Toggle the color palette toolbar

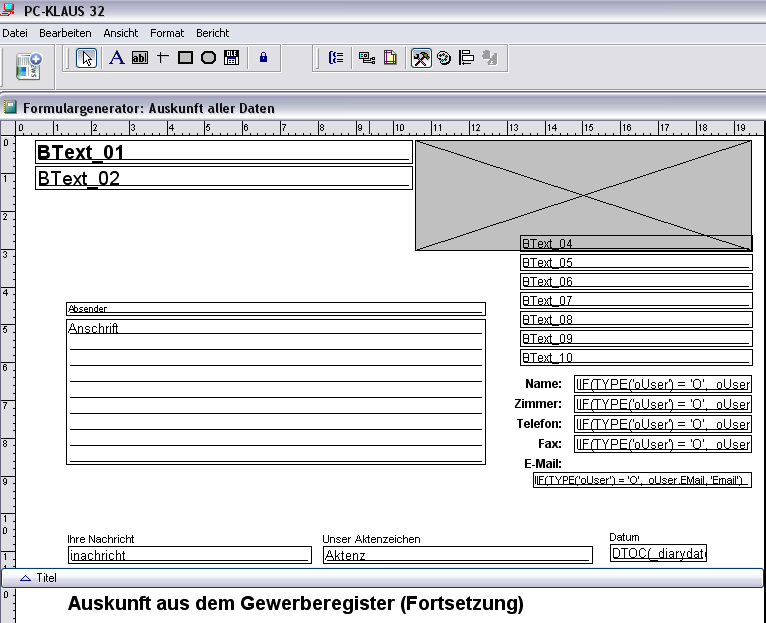click(x=444, y=58)
